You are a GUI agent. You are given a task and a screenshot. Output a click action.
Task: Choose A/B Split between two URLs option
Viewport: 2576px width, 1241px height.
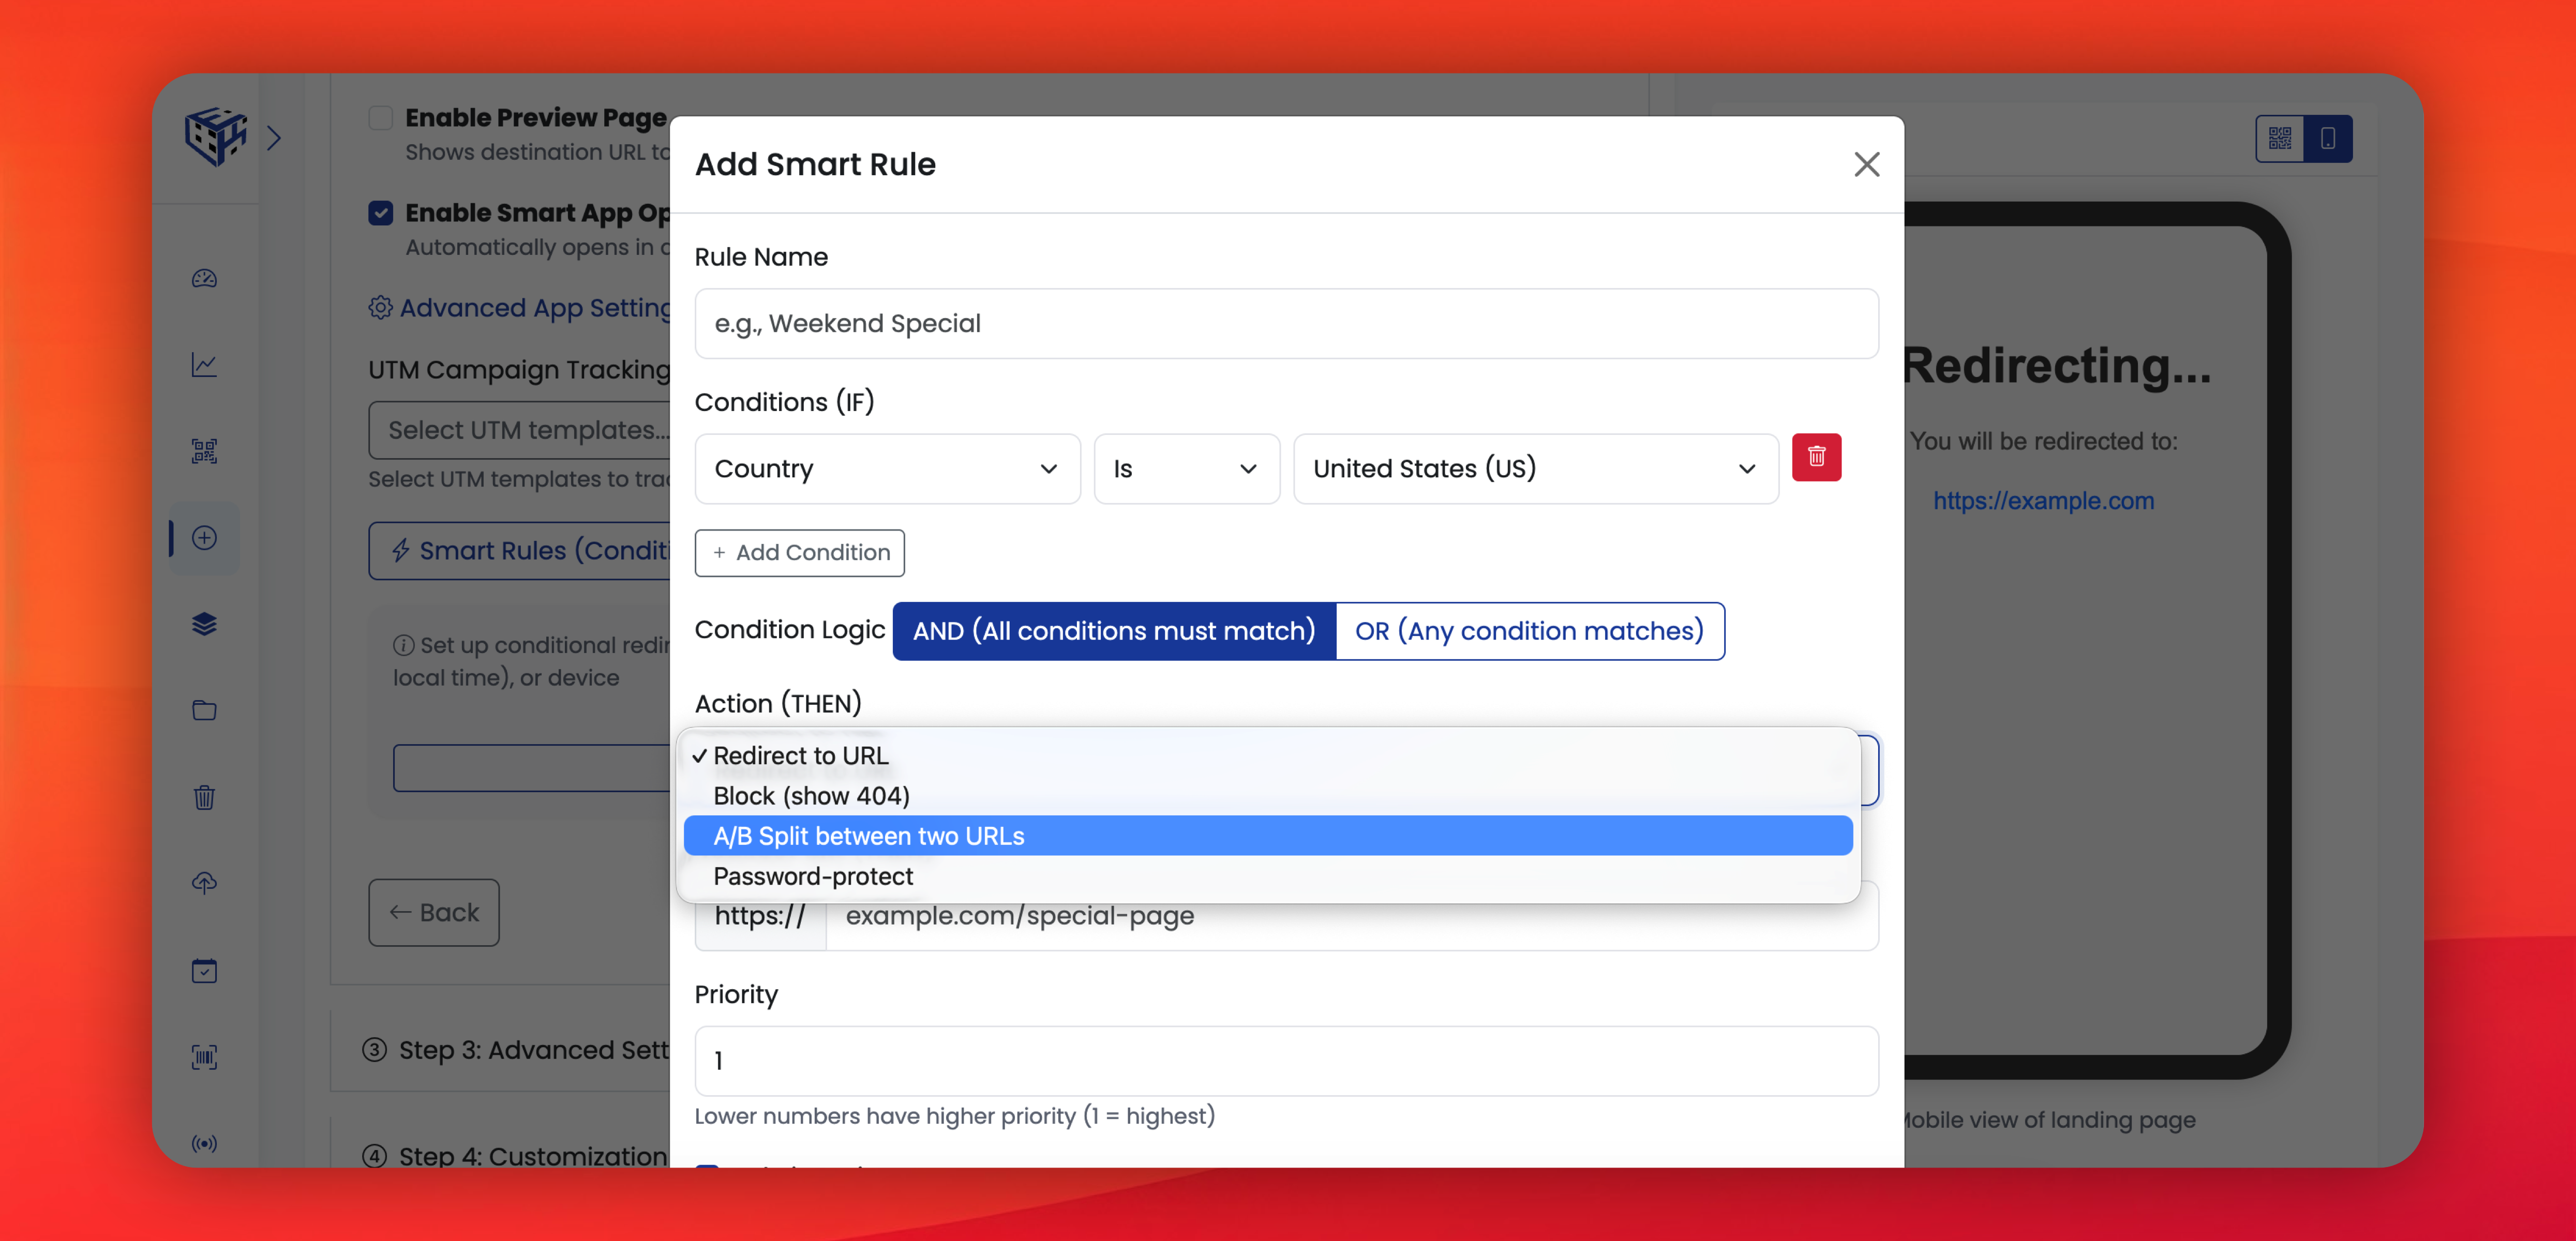tap(1268, 835)
